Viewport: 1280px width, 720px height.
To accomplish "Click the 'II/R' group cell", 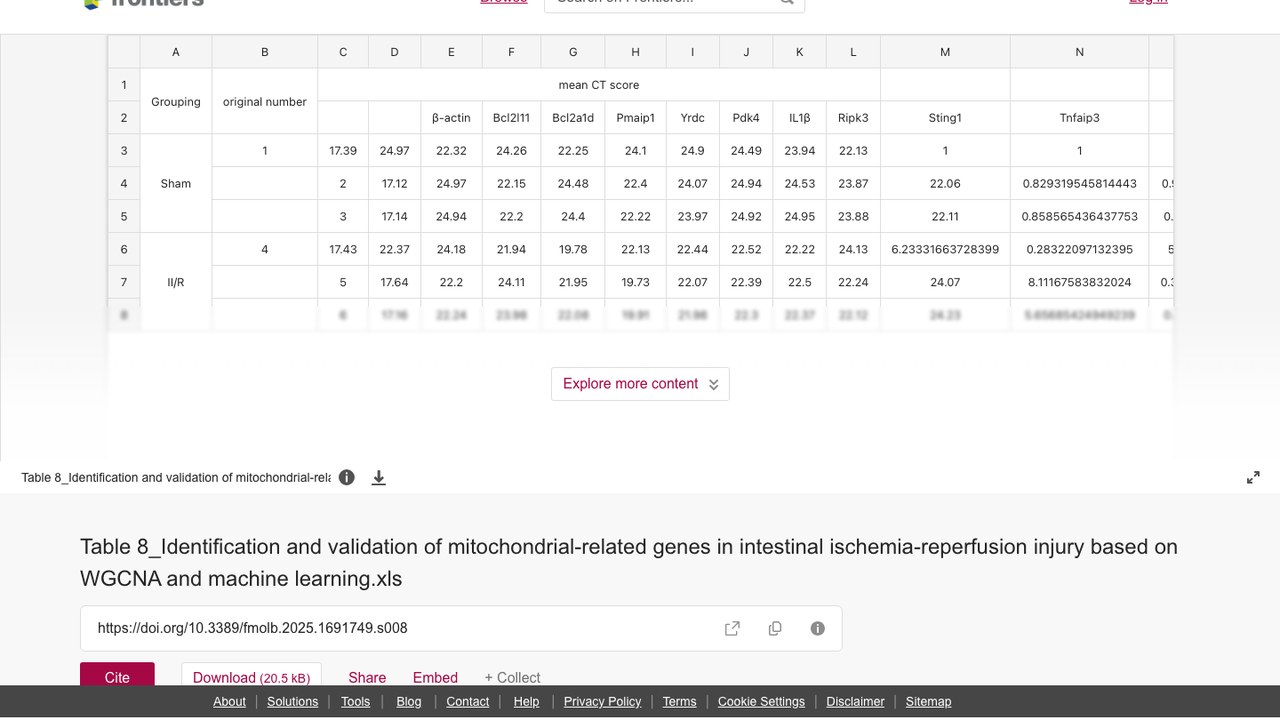I will coord(176,283).
